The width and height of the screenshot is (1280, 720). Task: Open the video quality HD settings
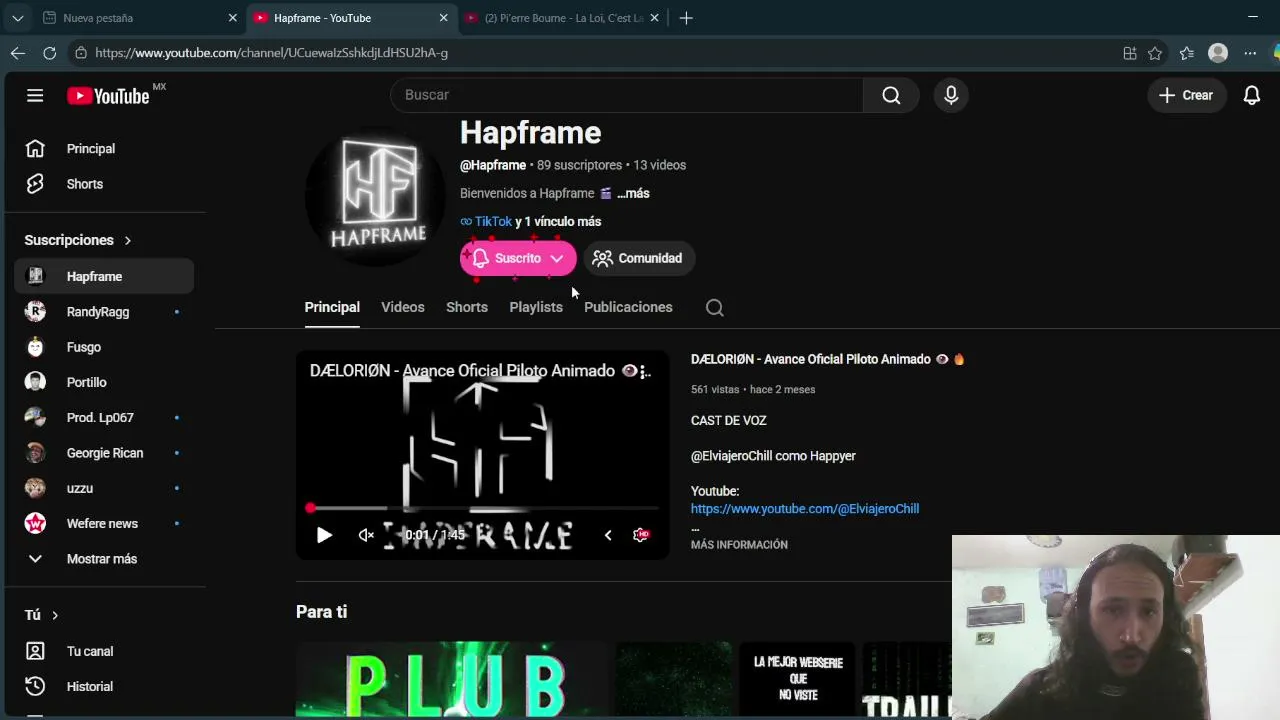[641, 535]
